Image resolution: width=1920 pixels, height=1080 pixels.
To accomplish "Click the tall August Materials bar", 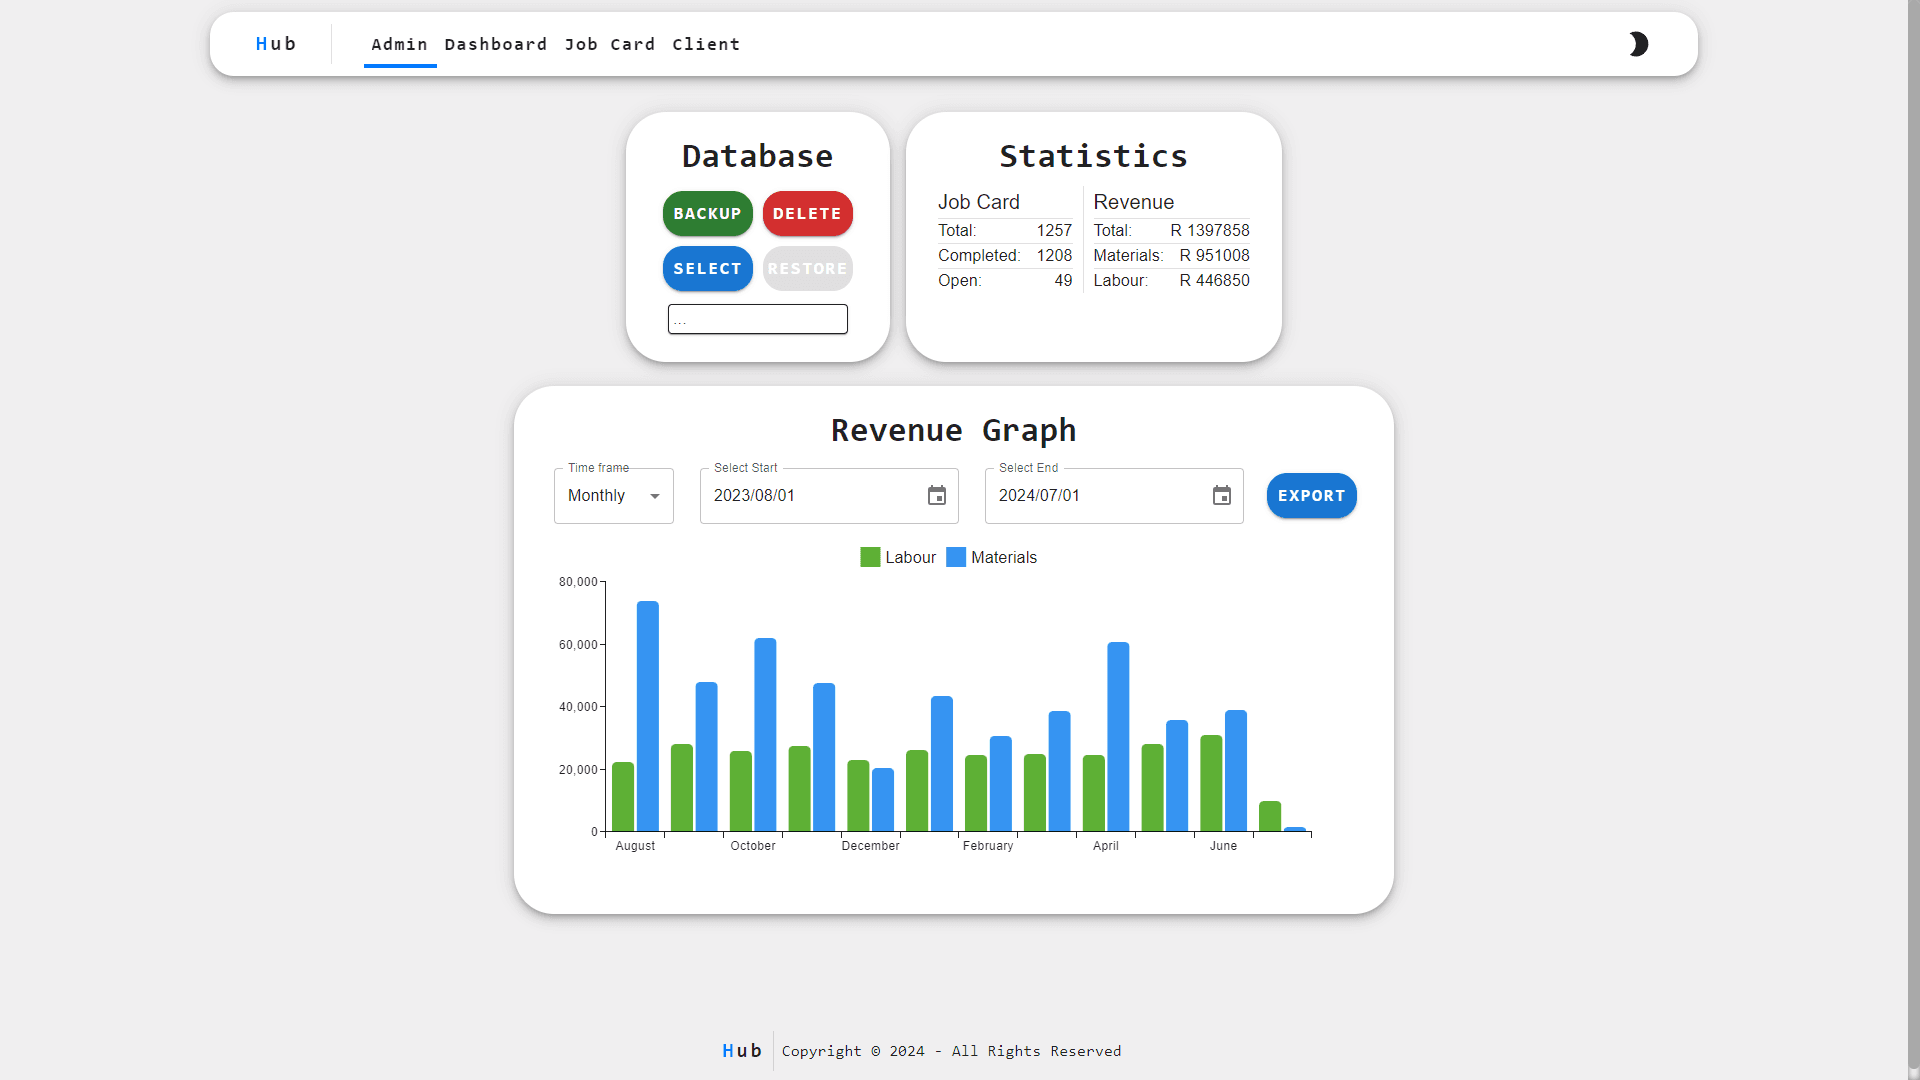I will pos(647,715).
